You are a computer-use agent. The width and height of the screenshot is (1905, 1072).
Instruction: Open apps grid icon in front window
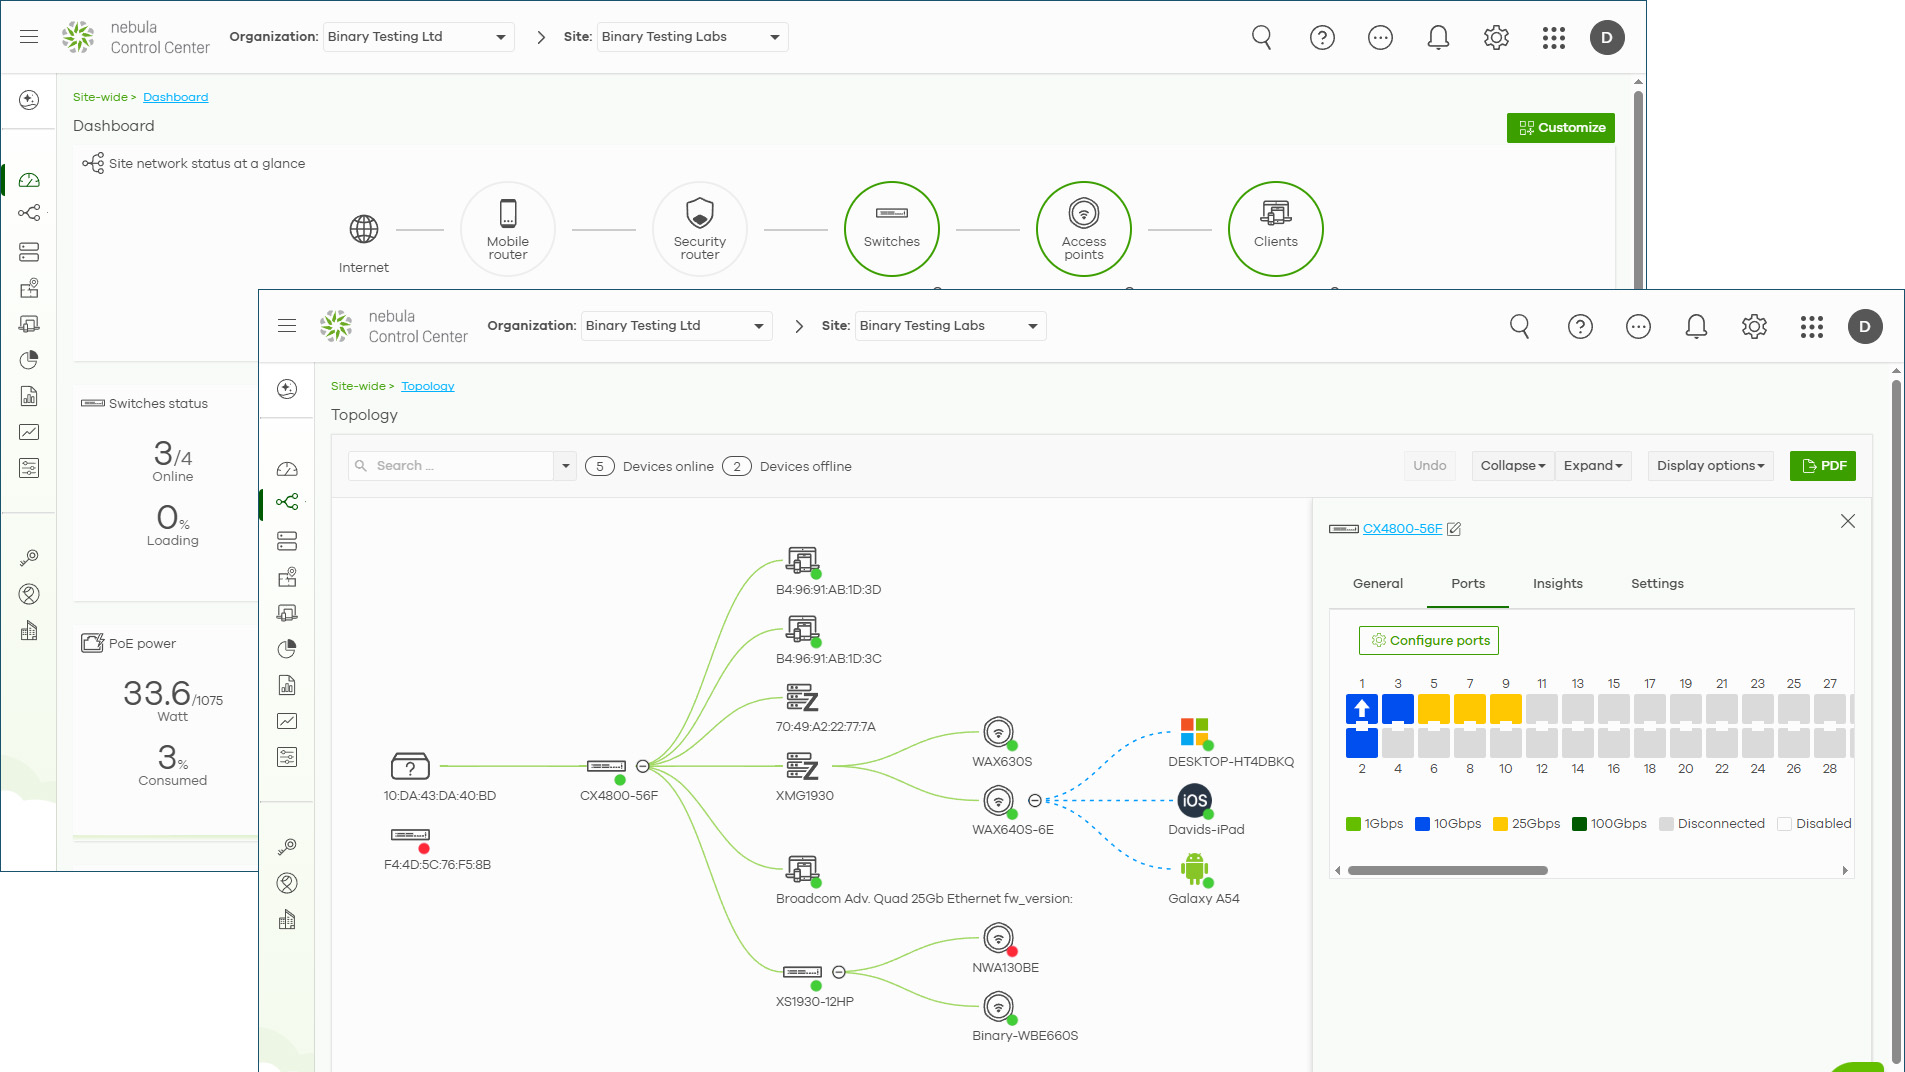[x=1812, y=326]
